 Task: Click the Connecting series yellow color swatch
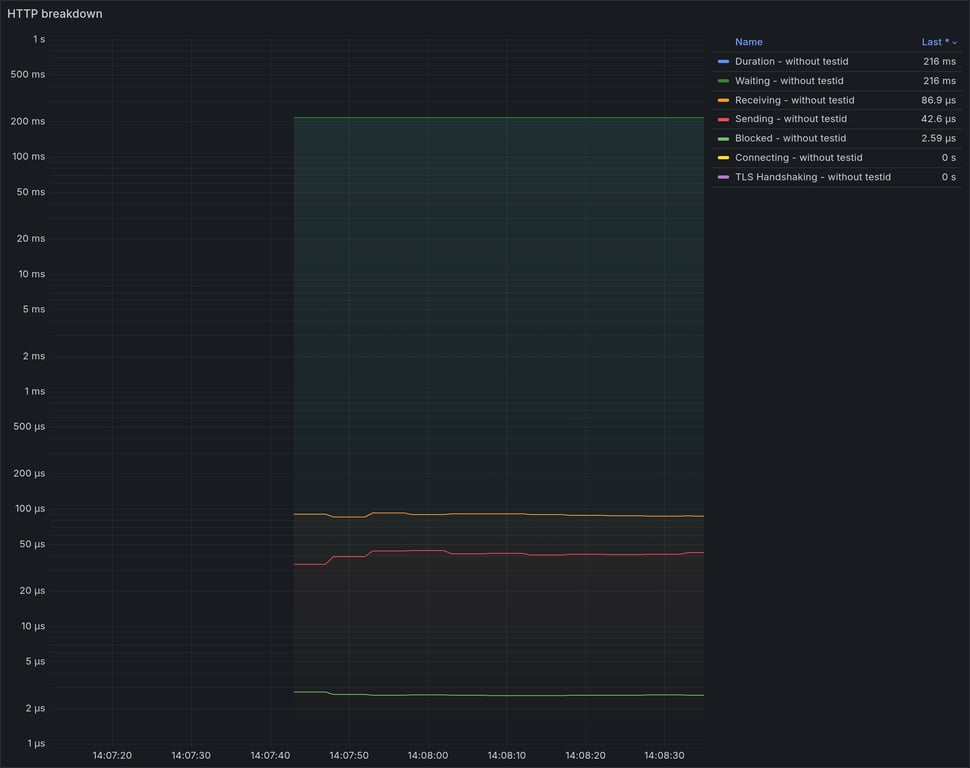tap(723, 157)
